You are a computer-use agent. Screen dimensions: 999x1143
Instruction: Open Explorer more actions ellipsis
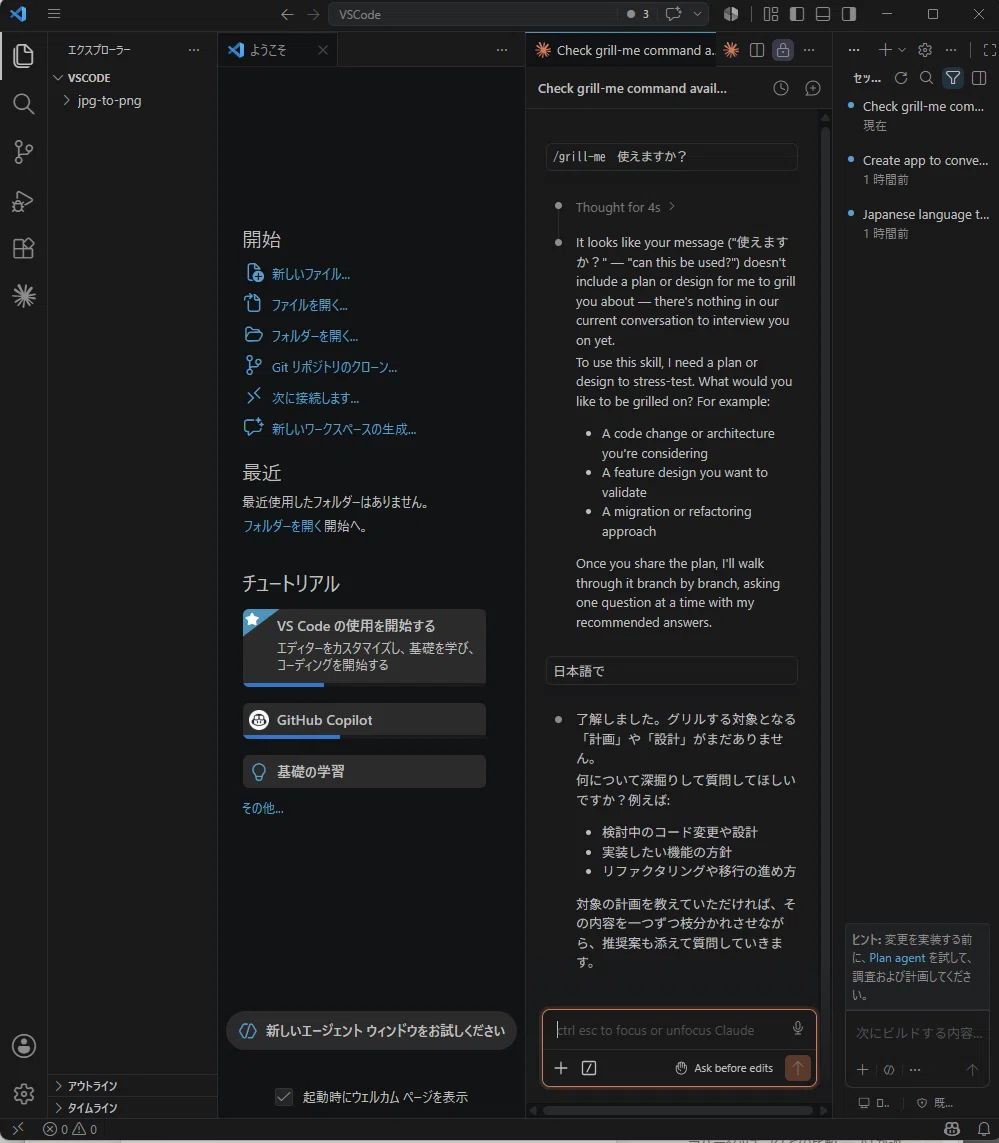point(193,50)
